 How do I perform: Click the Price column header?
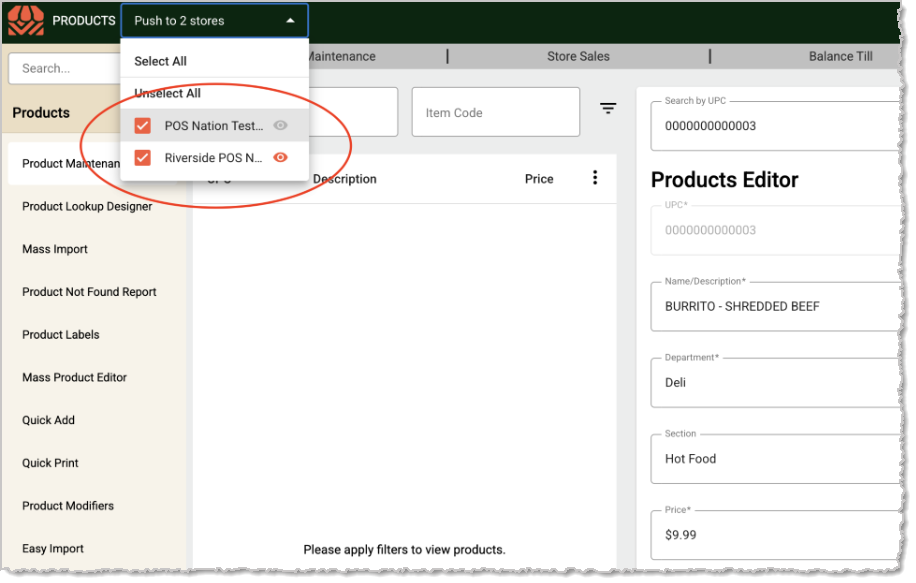coord(539,179)
